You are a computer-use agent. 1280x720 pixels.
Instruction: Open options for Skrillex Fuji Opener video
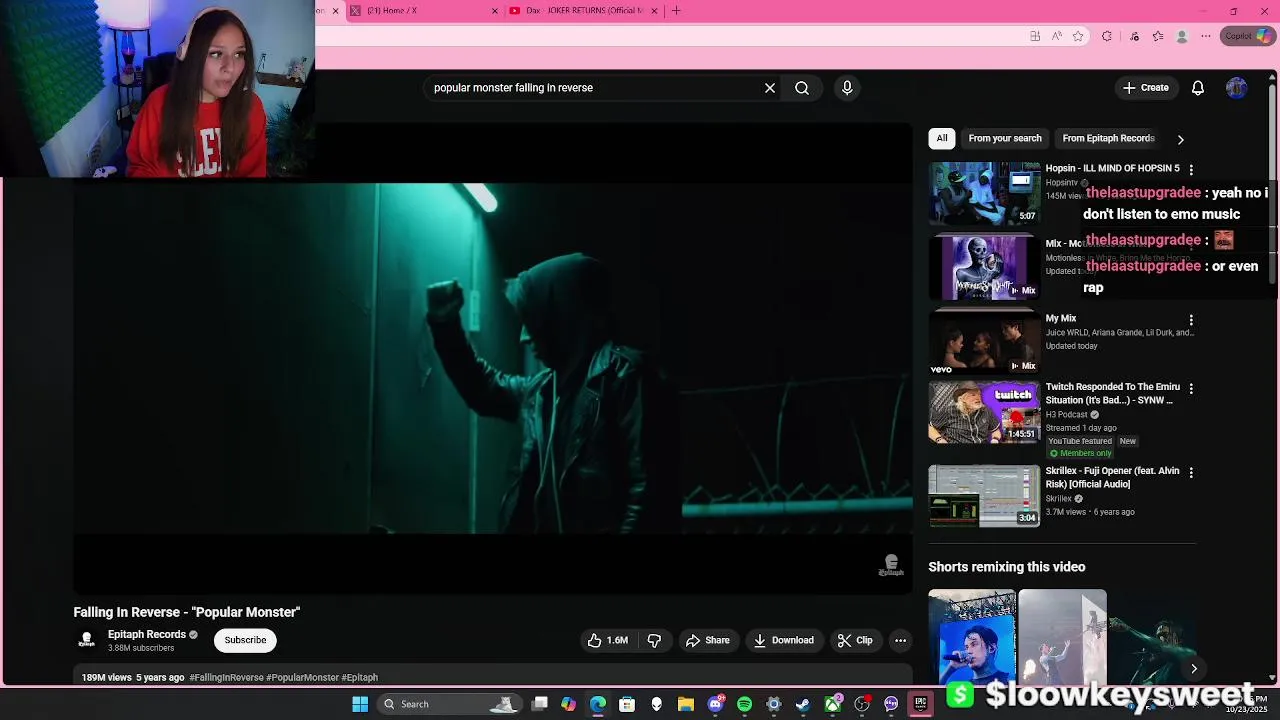click(1191, 472)
